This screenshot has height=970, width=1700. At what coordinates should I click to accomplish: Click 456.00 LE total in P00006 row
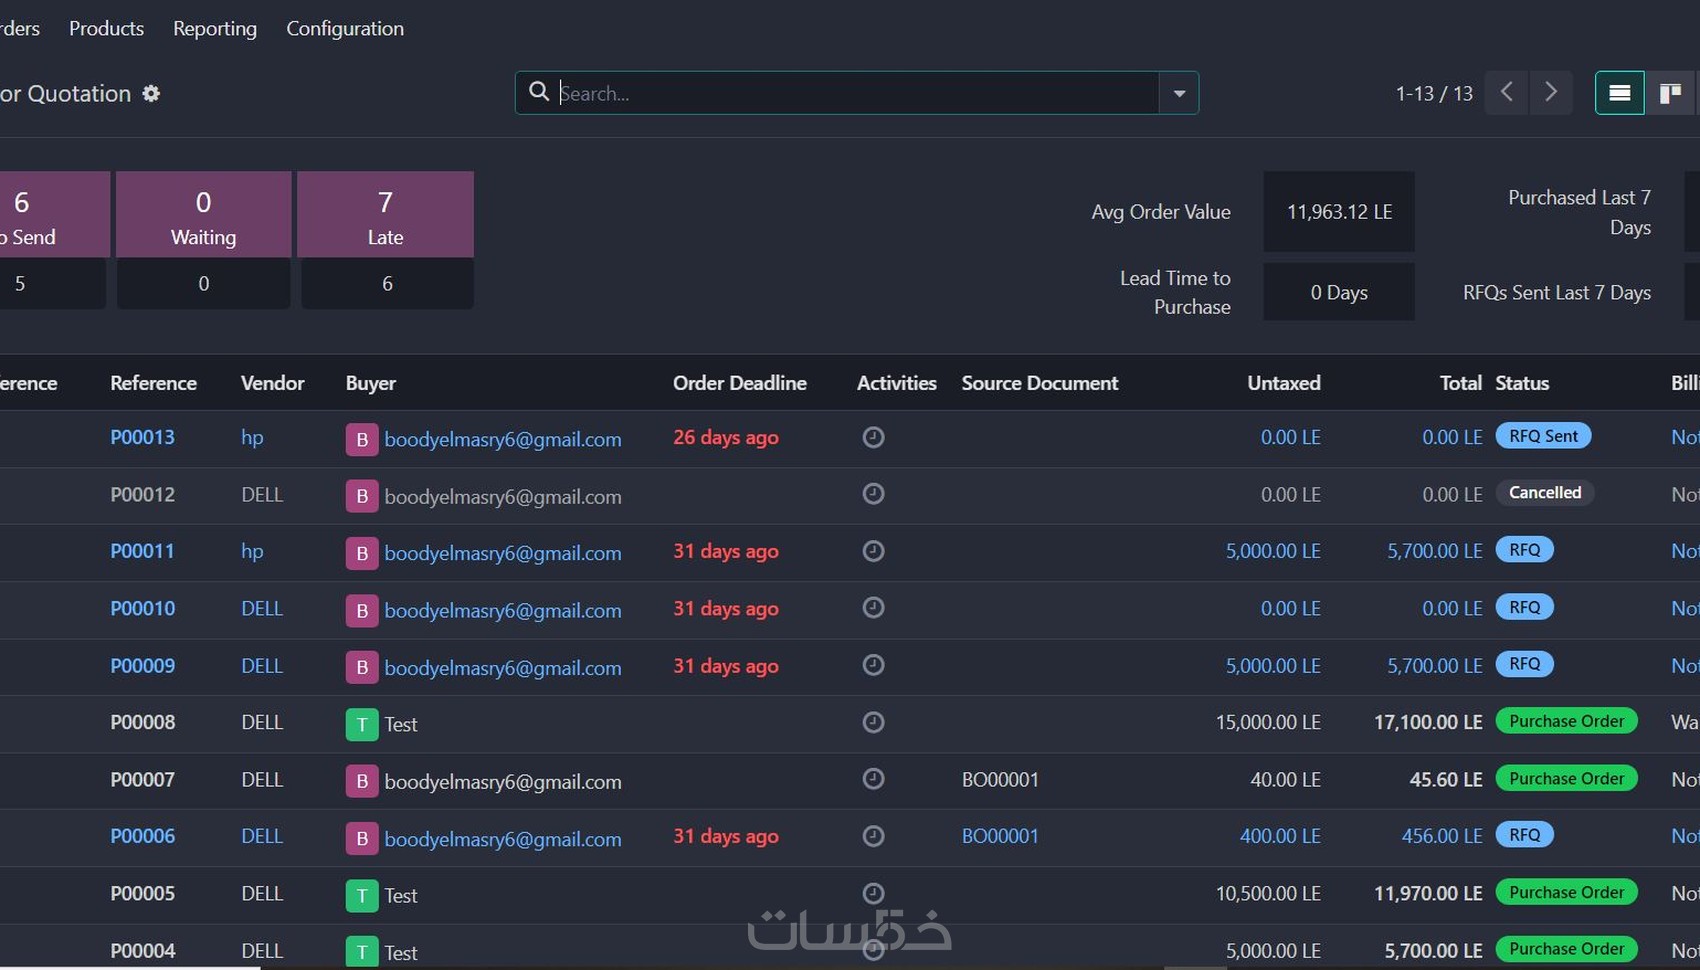[1442, 836]
